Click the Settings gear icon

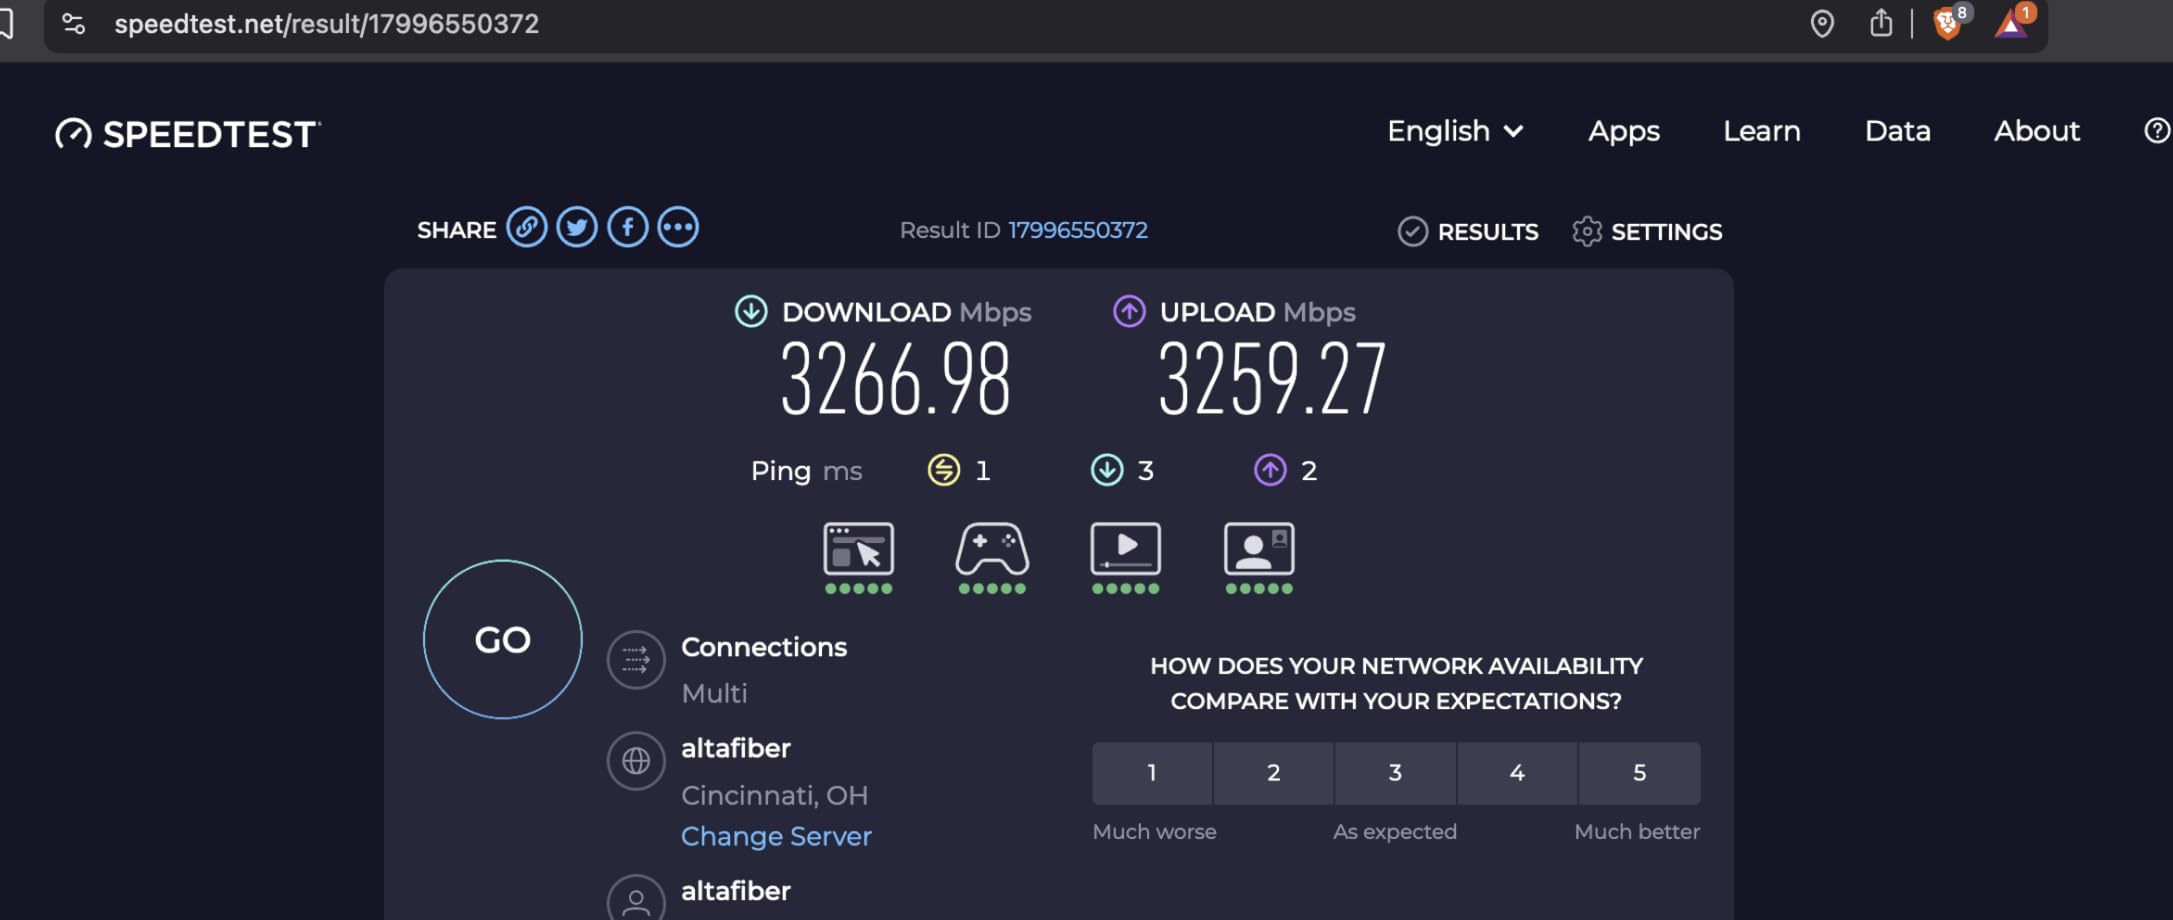click(1587, 231)
